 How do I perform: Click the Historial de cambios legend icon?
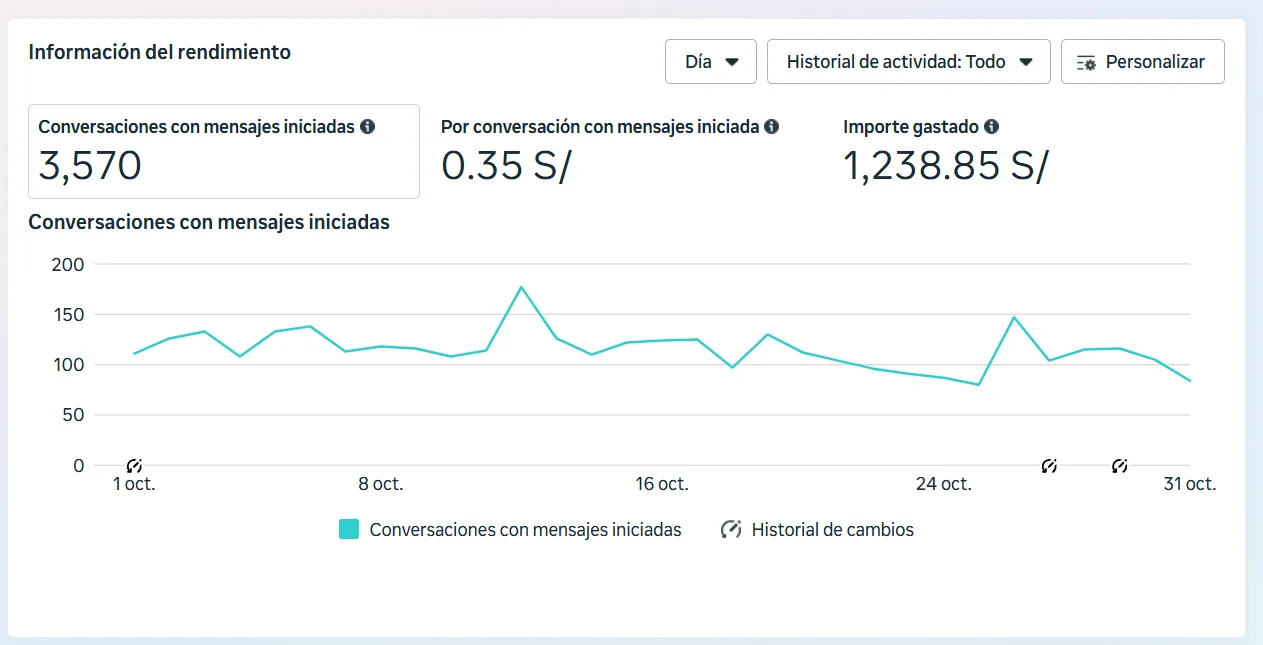[731, 530]
